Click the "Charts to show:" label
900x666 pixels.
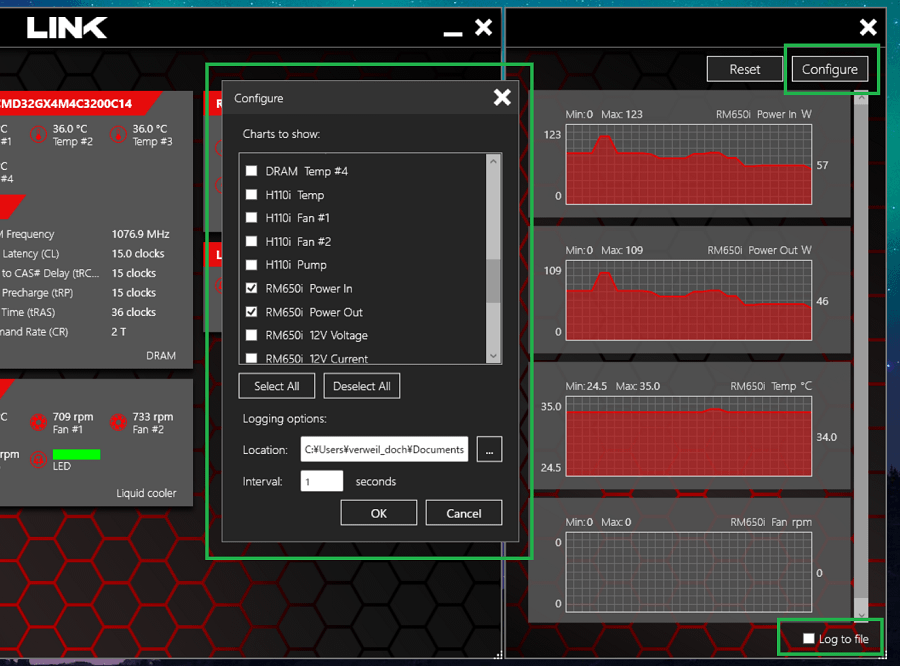(x=281, y=134)
